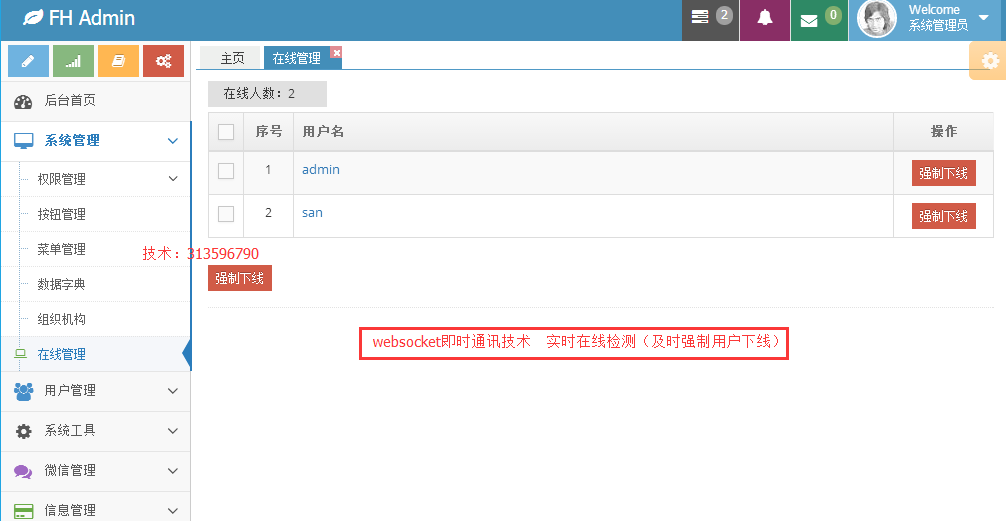Open the 按钮管理 menu item

(96, 214)
